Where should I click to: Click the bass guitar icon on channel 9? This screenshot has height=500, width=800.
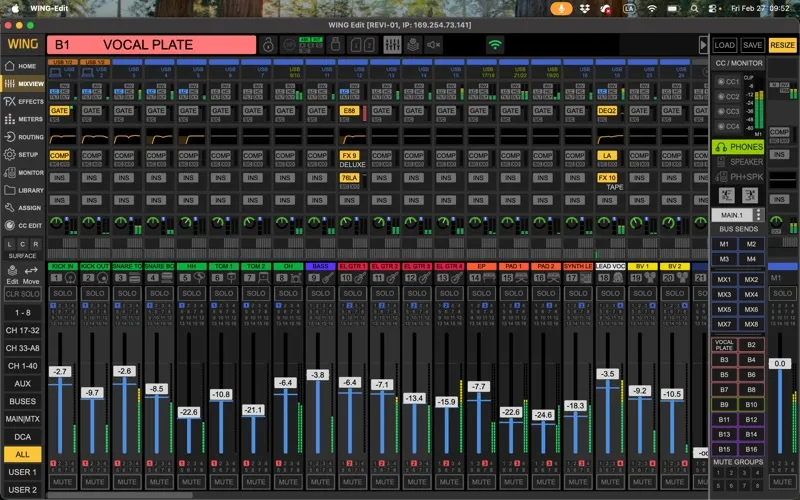(327, 278)
